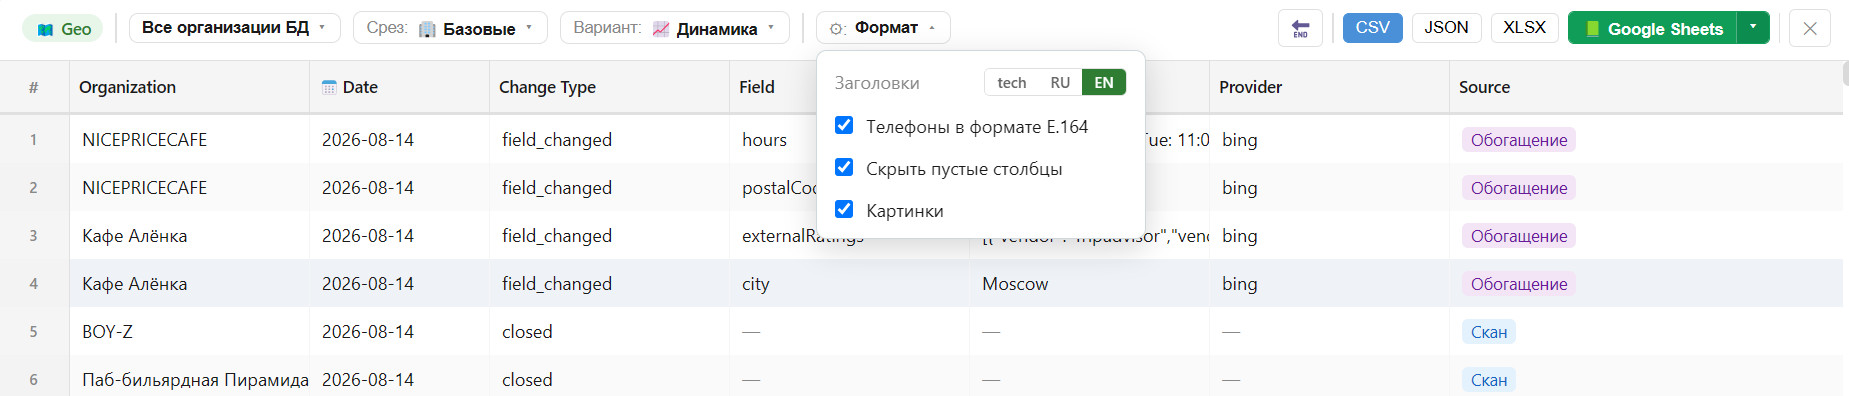This screenshot has height=396, width=1849.
Task: Click 'closed' change type in row 6
Action: tap(527, 380)
